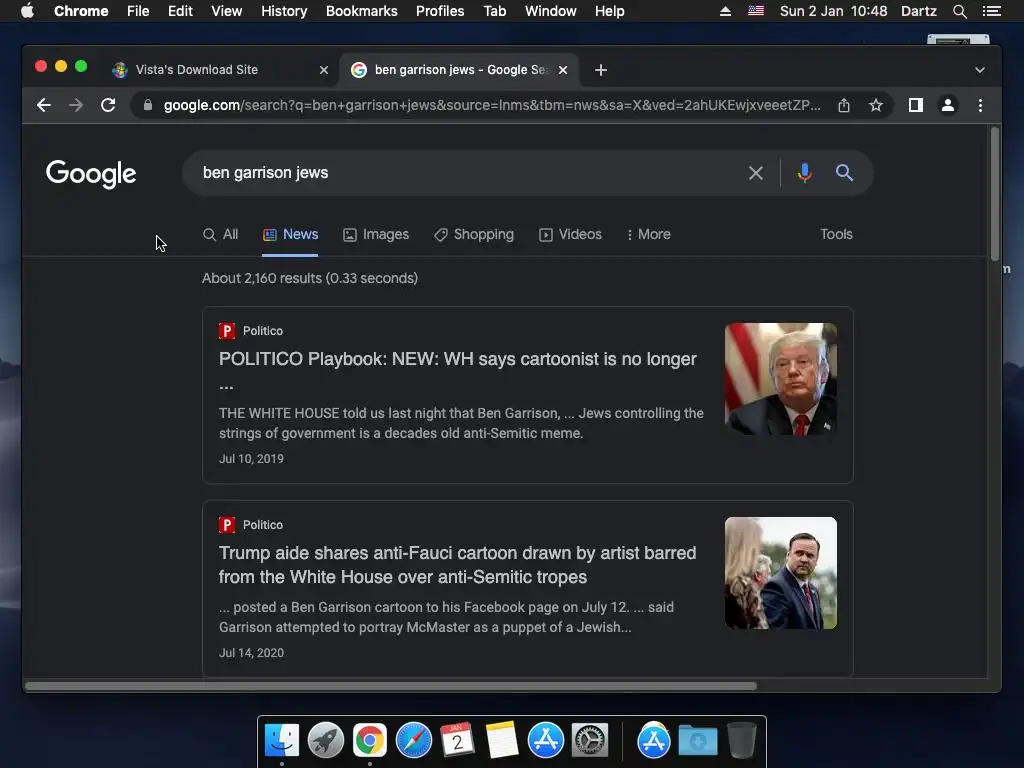The height and width of the screenshot is (768, 1024).
Task: Open the POLITICO Playbook headline link
Action: point(458,371)
